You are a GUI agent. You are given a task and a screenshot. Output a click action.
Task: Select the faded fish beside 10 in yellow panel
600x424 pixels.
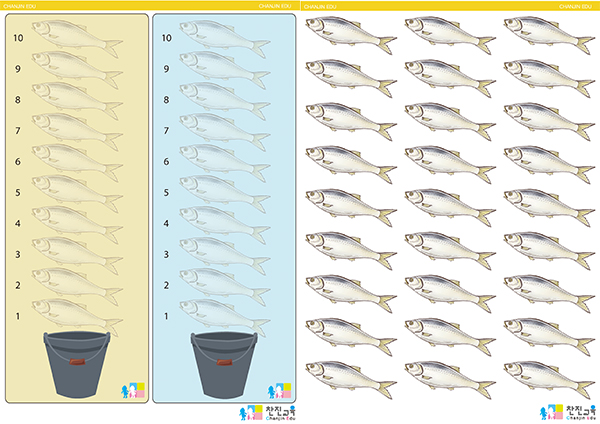pyautogui.click(x=77, y=39)
